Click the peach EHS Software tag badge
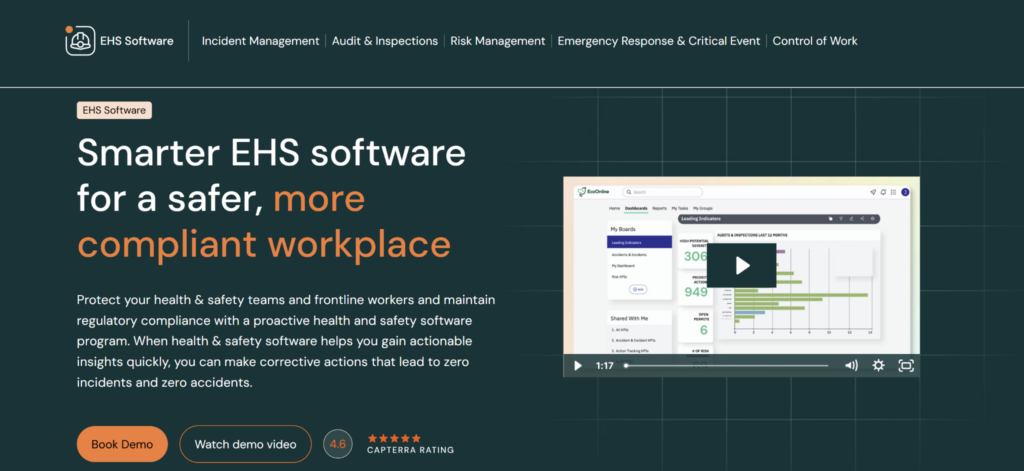 114,110
